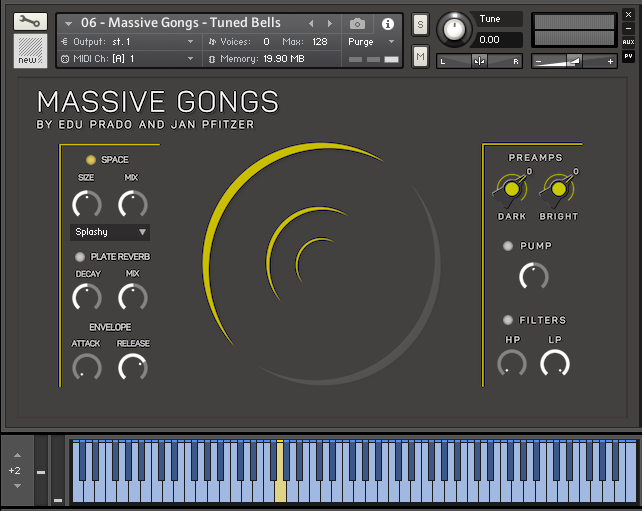The image size is (642, 511).
Task: Open the Purge dropdown menu
Action: pos(371,42)
